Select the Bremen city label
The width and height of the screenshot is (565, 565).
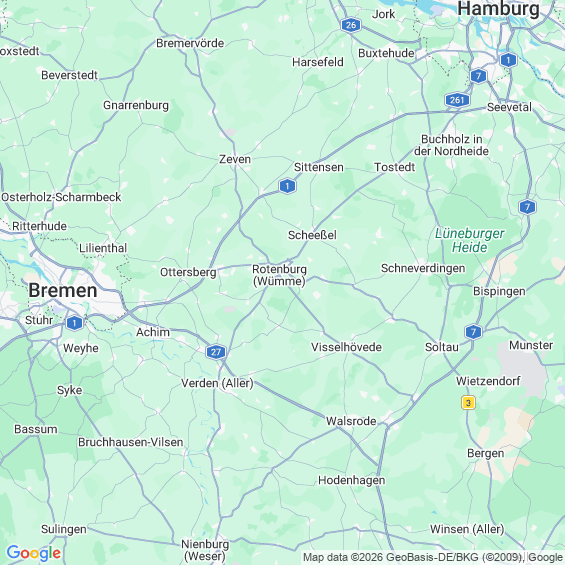point(63,290)
